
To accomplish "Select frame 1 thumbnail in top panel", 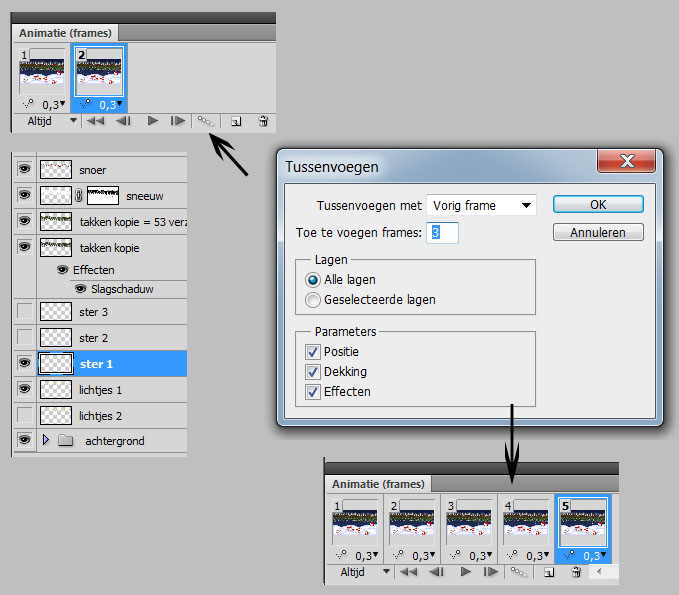I will pos(42,72).
